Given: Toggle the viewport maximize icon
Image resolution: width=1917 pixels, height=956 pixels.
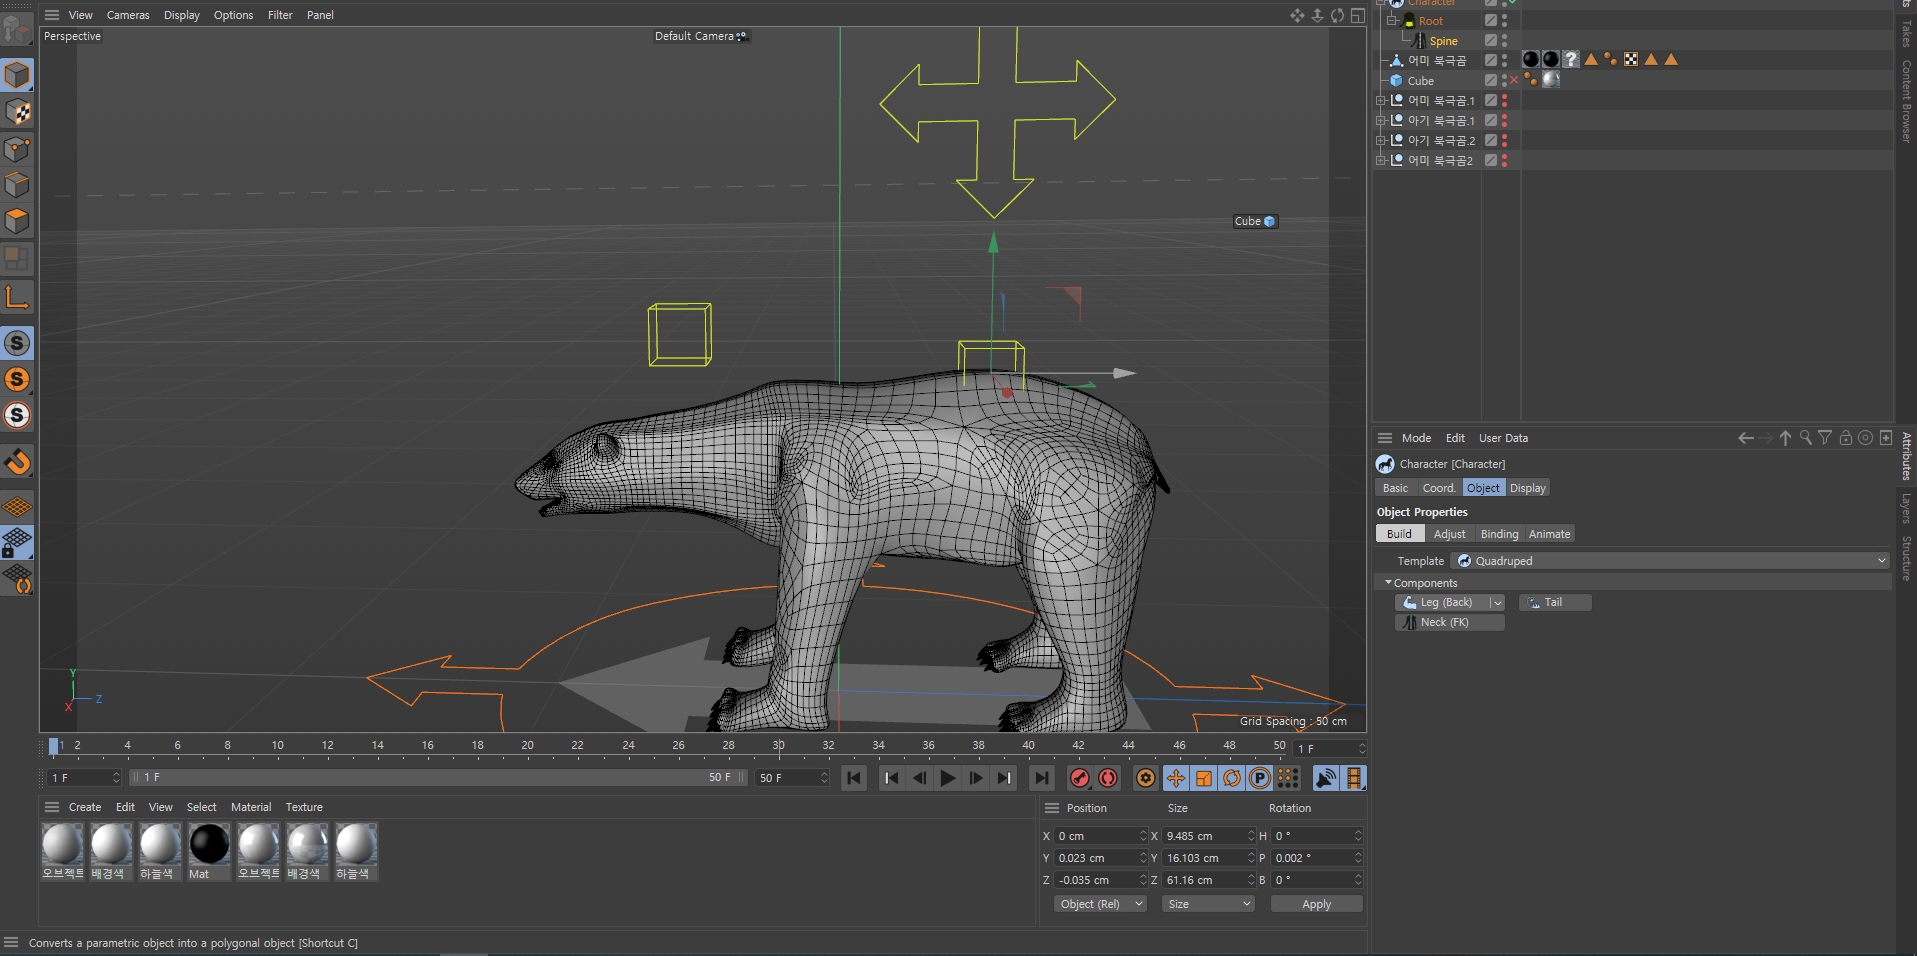Looking at the screenshot, I should coord(1357,15).
